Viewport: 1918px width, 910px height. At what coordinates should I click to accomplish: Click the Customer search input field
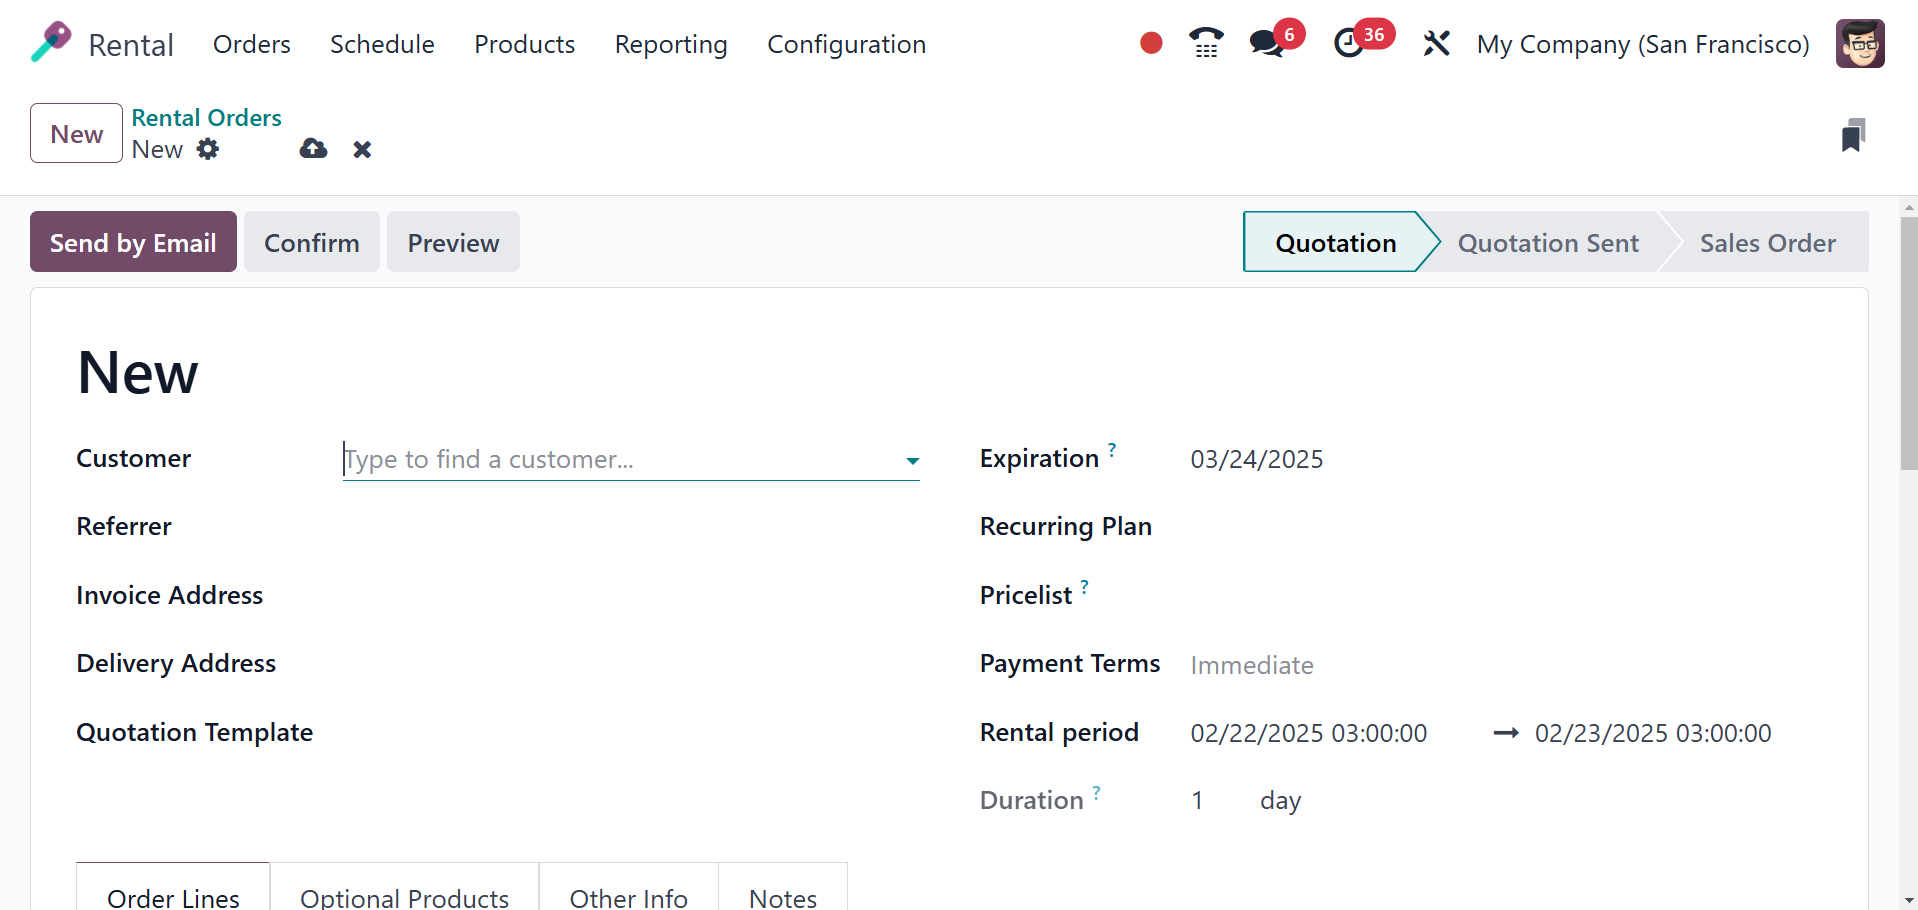pyautogui.click(x=620, y=460)
